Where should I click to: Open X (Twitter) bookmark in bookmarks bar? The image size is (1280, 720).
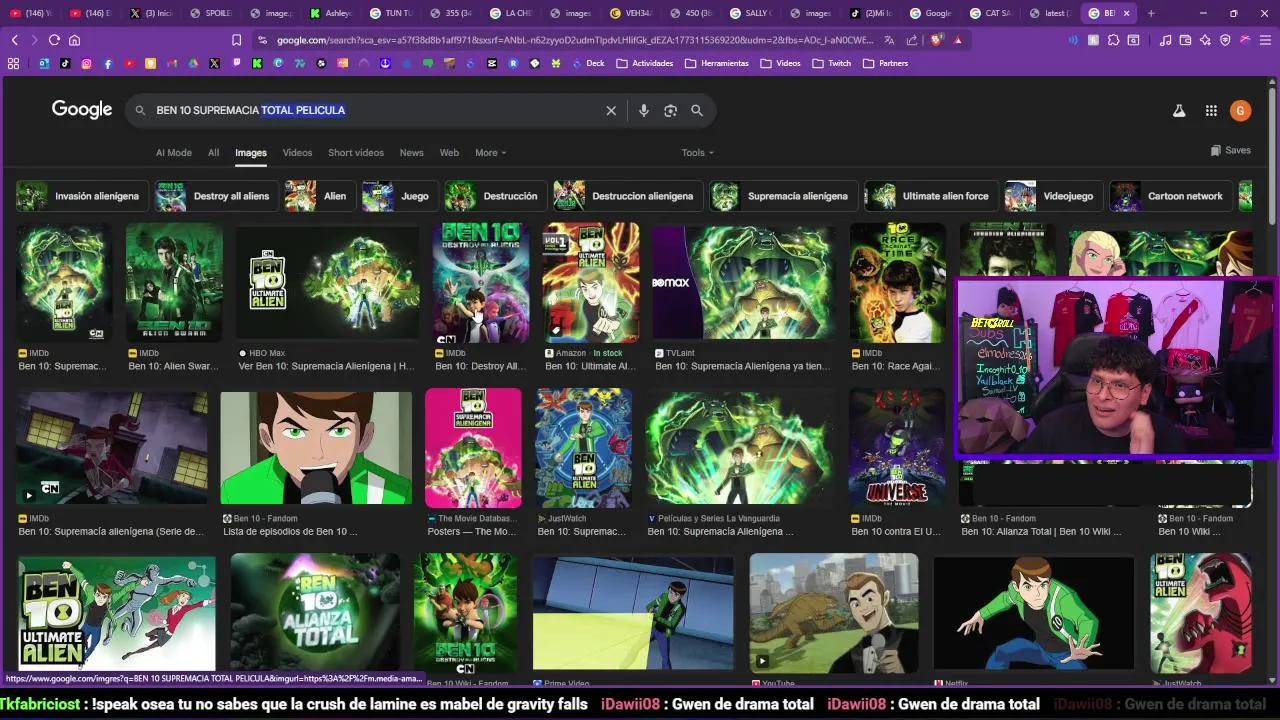(214, 63)
